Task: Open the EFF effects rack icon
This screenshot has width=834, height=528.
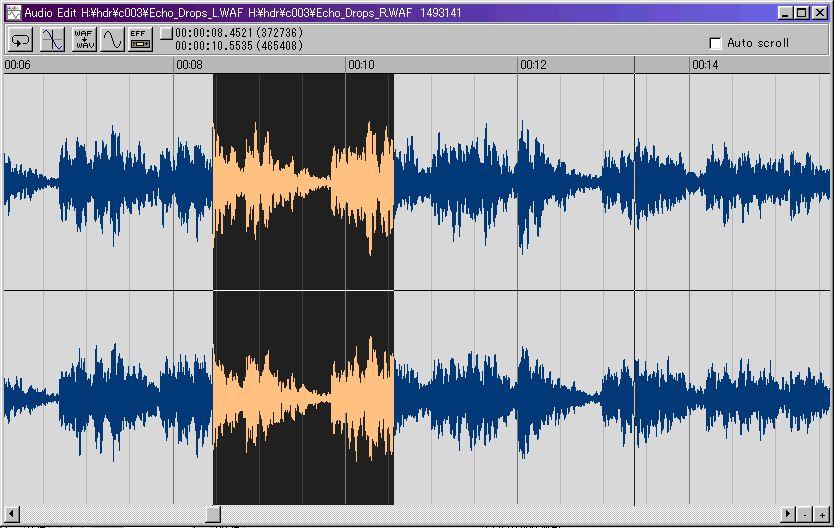Action: [140, 40]
